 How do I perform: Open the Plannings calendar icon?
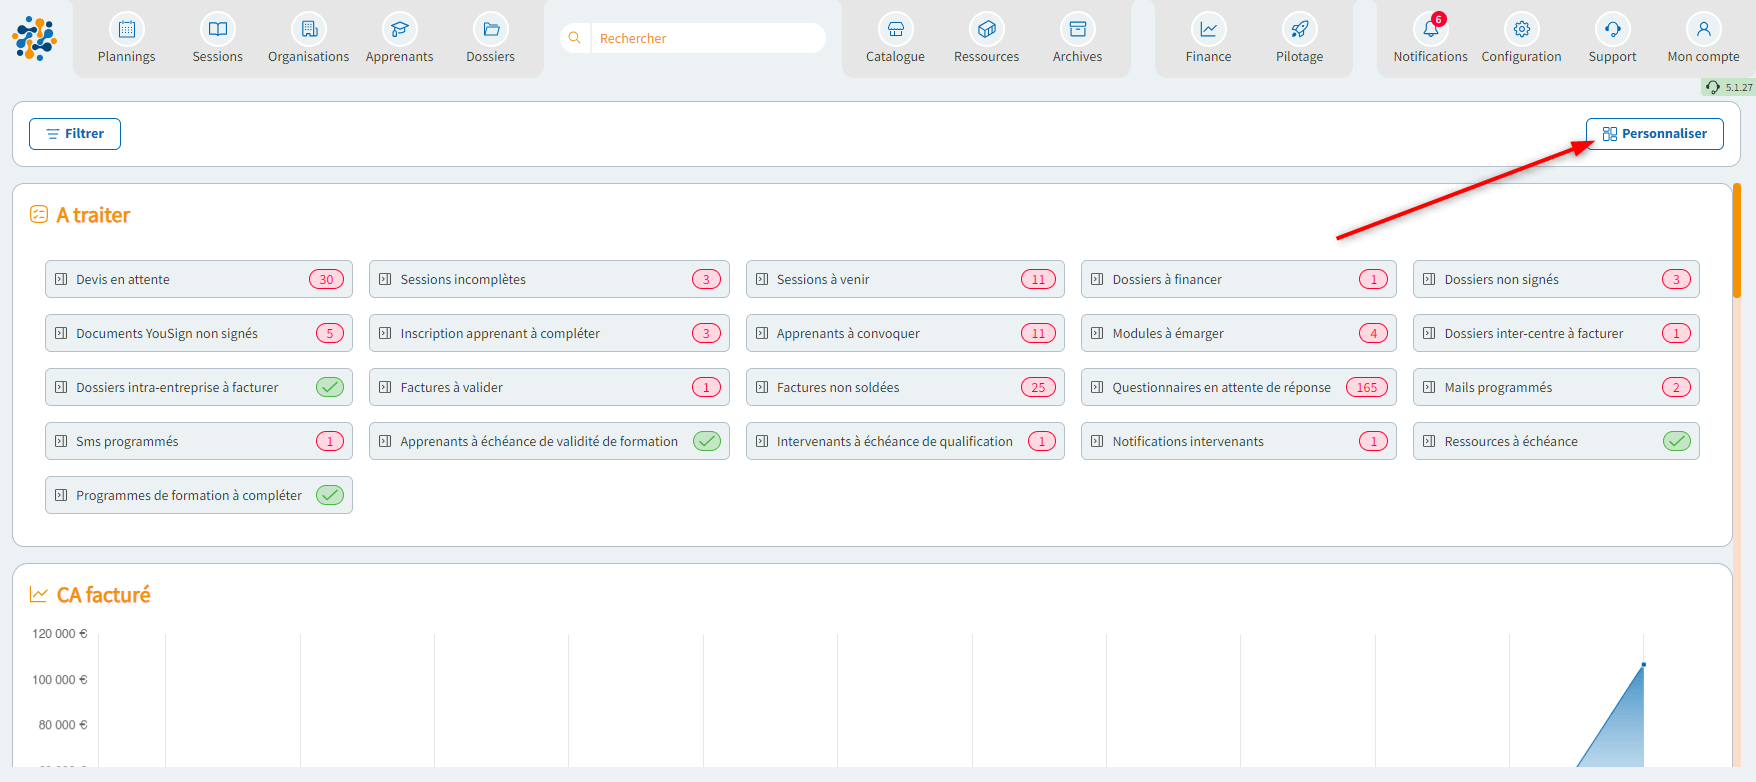point(126,30)
